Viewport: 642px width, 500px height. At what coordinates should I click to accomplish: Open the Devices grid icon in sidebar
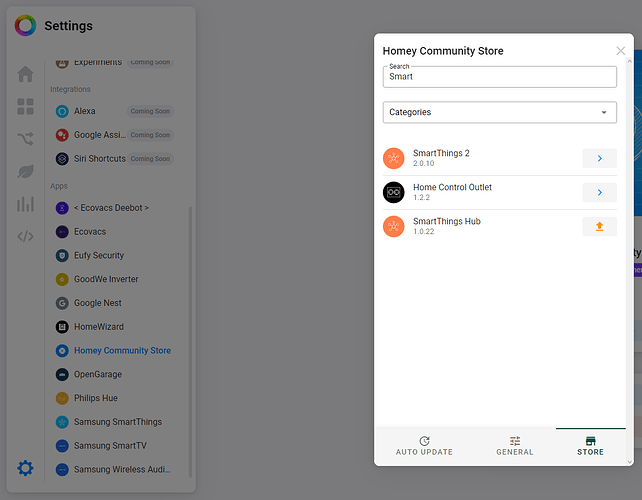(25, 106)
